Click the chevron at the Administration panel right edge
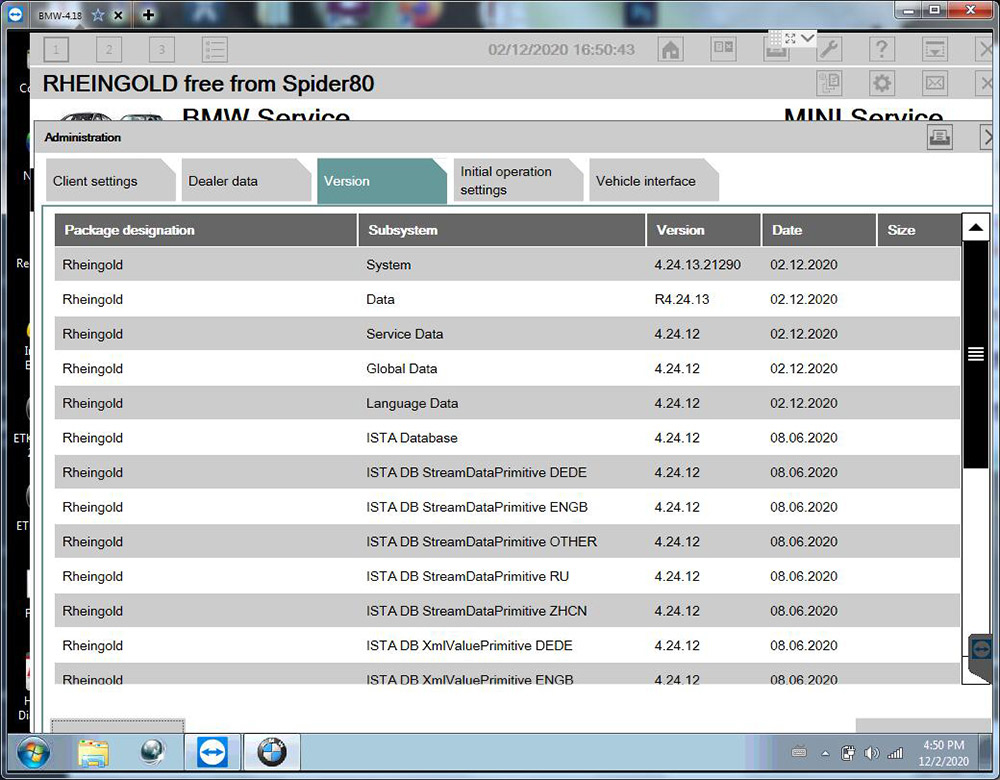 pyautogui.click(x=988, y=137)
